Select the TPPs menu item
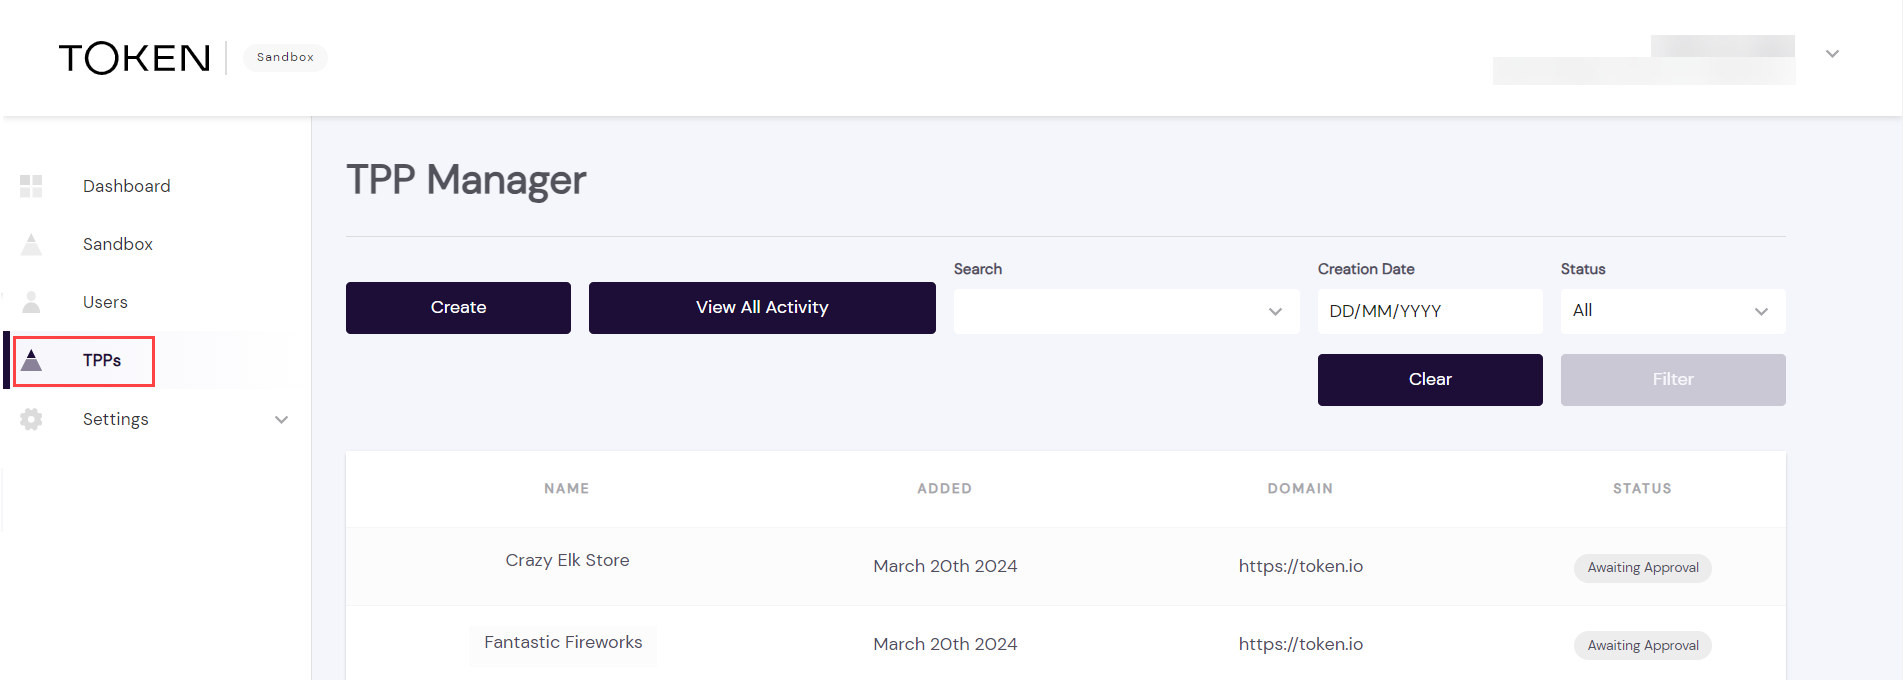Viewport: 1903px width, 680px height. point(102,360)
